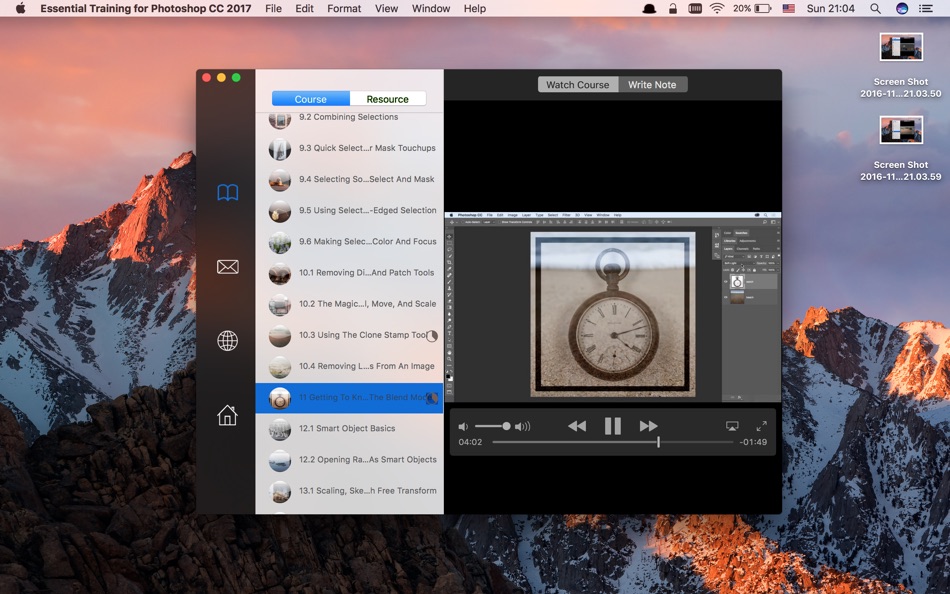Click the hat icon in menu bar

pos(649,8)
